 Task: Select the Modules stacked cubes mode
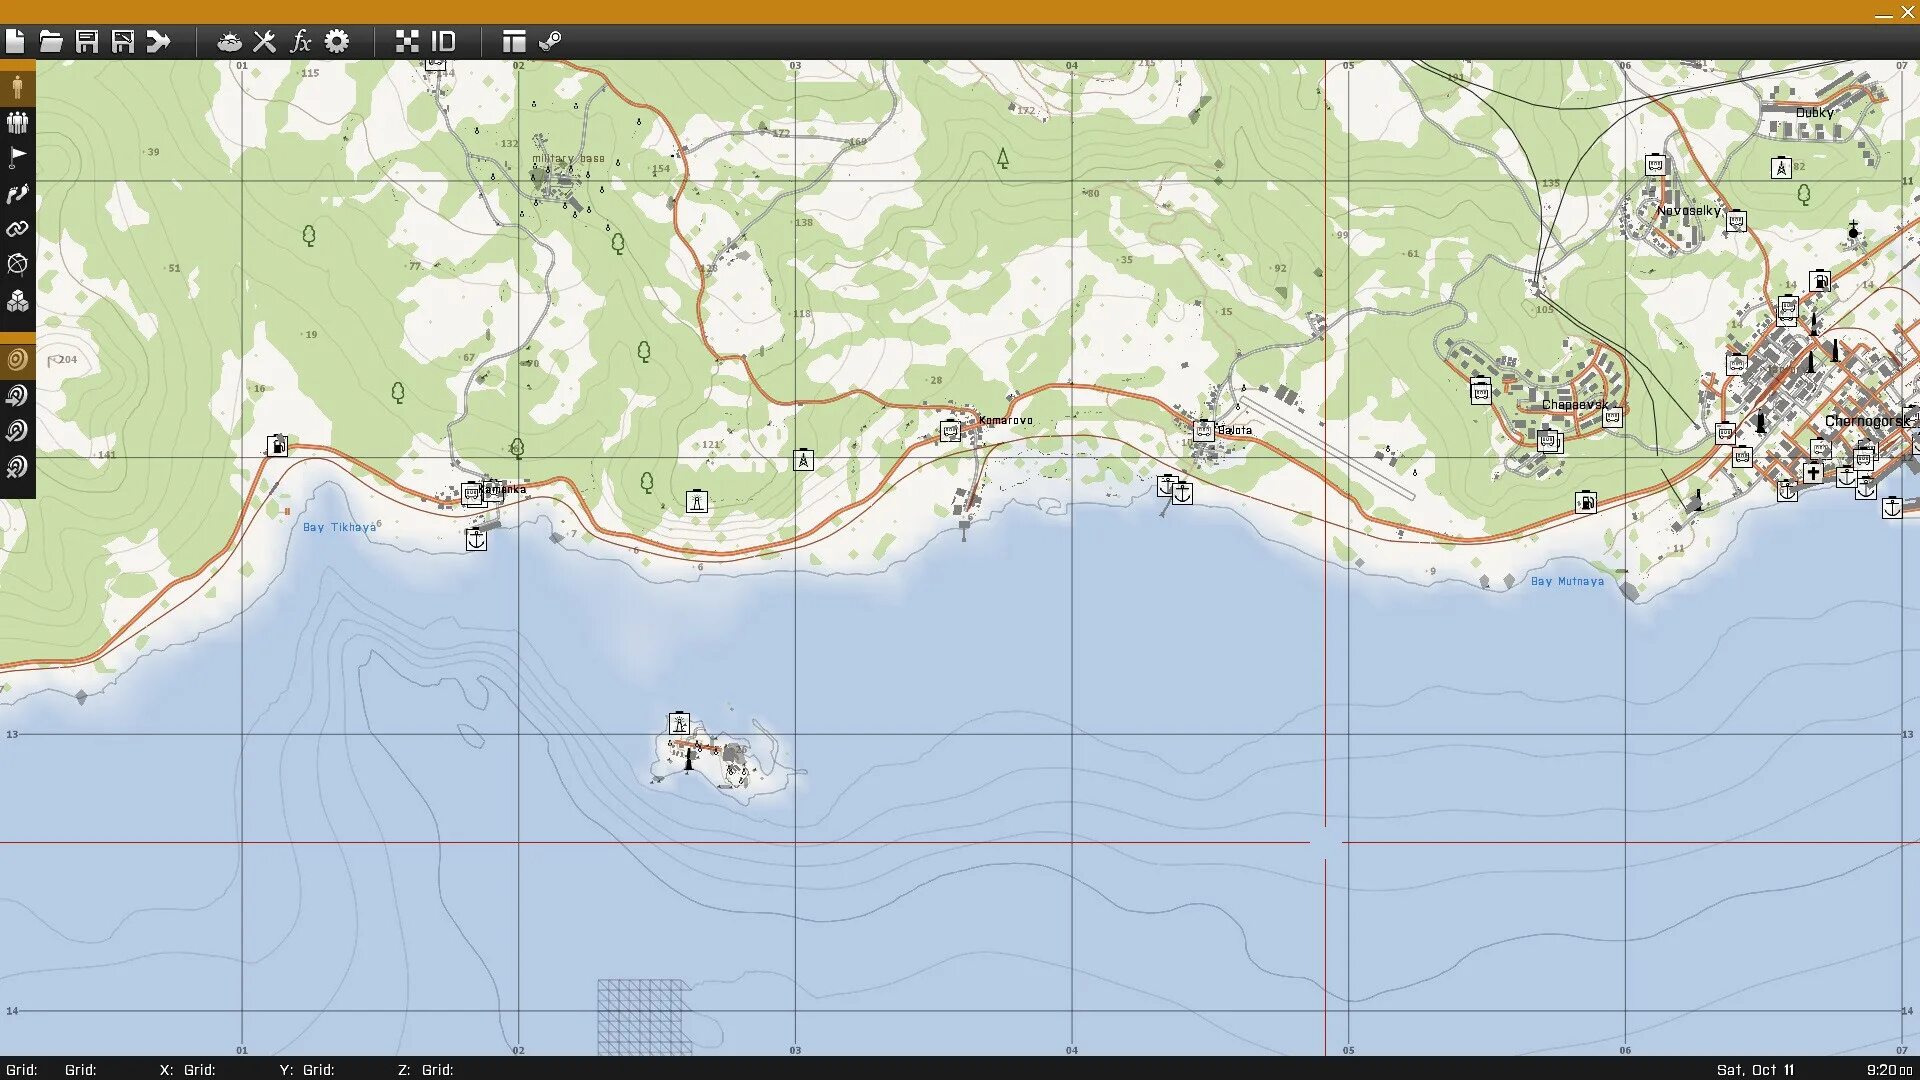click(17, 300)
